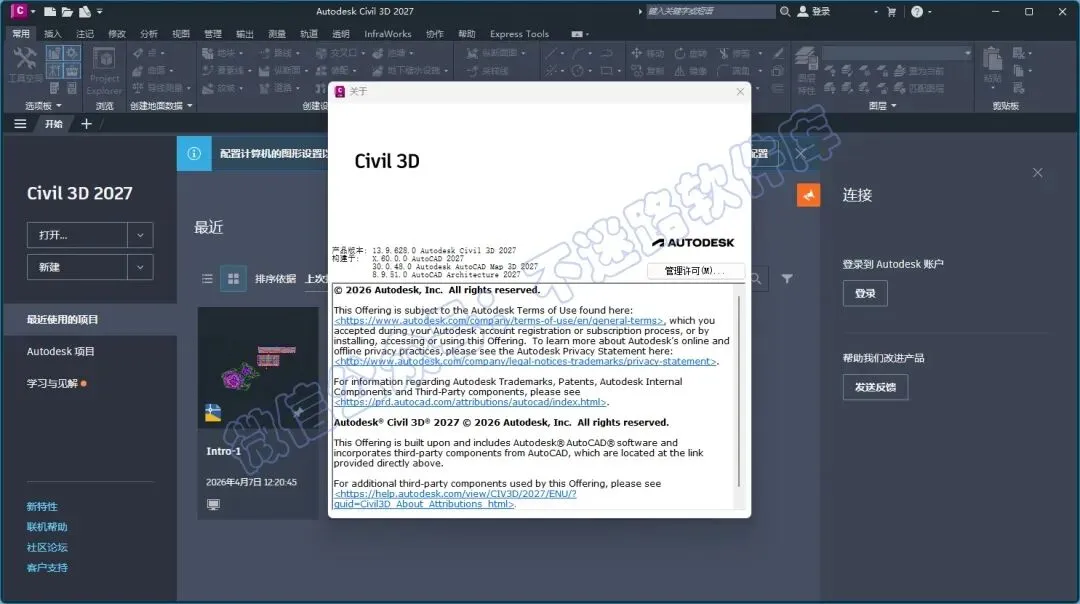Open the prd.autocad.com attributions link
This screenshot has width=1080, height=604.
pos(470,402)
